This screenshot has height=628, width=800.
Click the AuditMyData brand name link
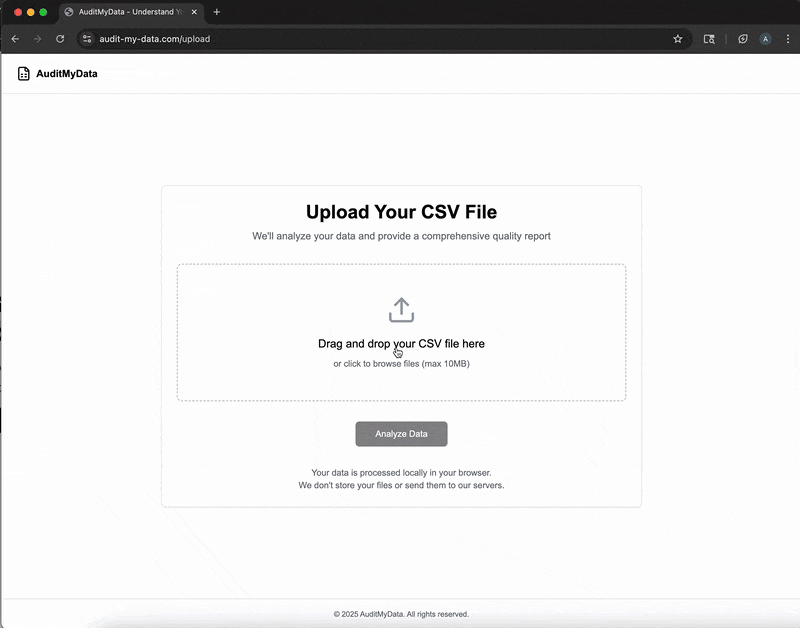67,73
